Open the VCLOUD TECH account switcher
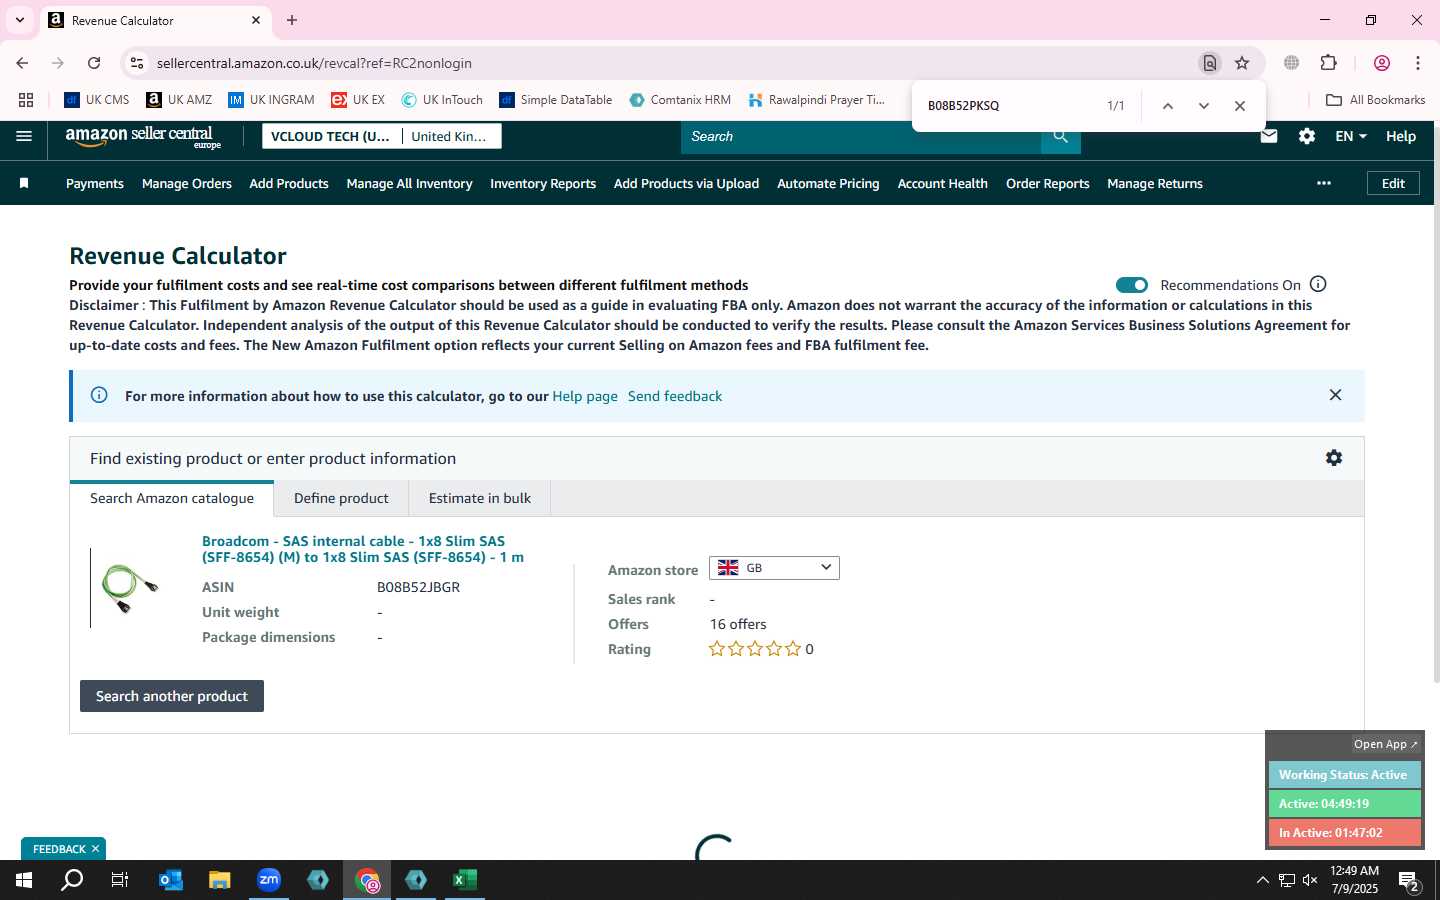Viewport: 1440px width, 900px height. tap(382, 136)
